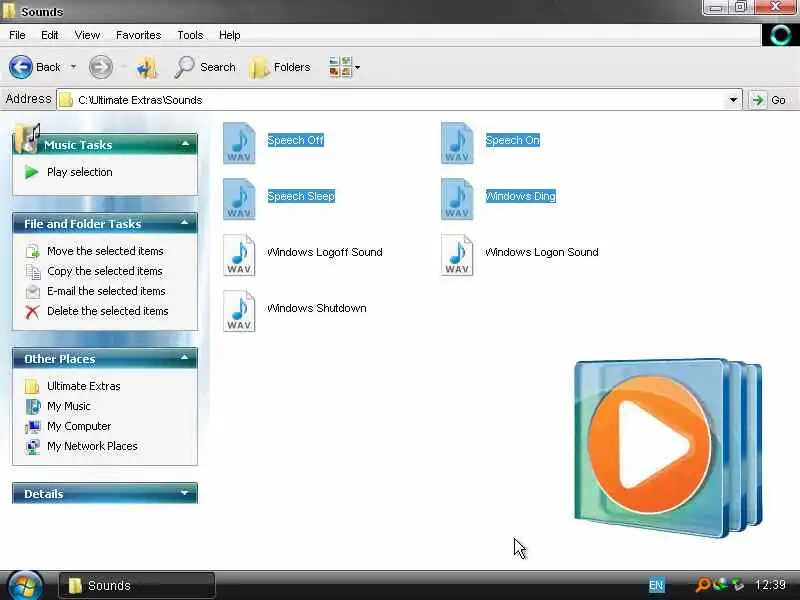The image size is (800, 600).
Task: Select the Windows Ding WAV icon
Action: 457,199
